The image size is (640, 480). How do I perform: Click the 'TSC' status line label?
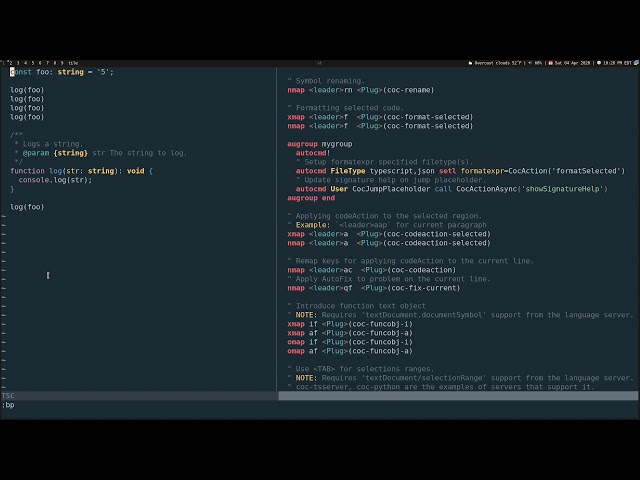click(x=8, y=396)
